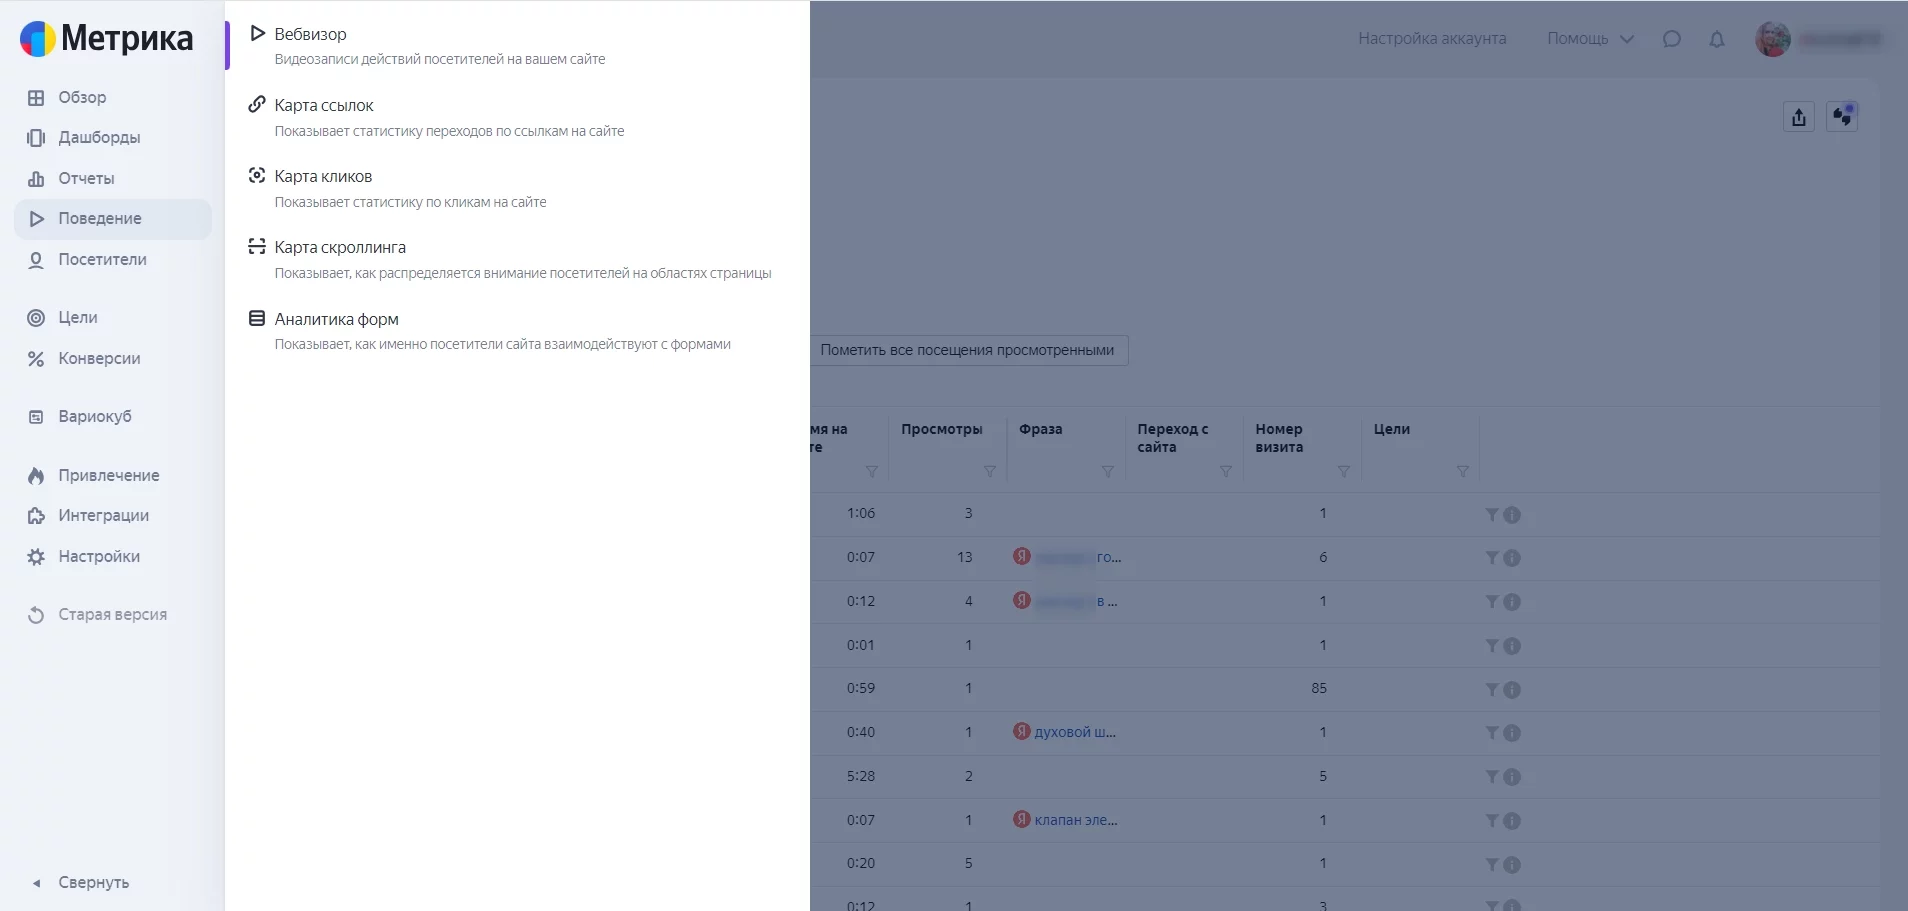Open Настройки gear icon in sidebar
1908x911 pixels.
[36, 556]
